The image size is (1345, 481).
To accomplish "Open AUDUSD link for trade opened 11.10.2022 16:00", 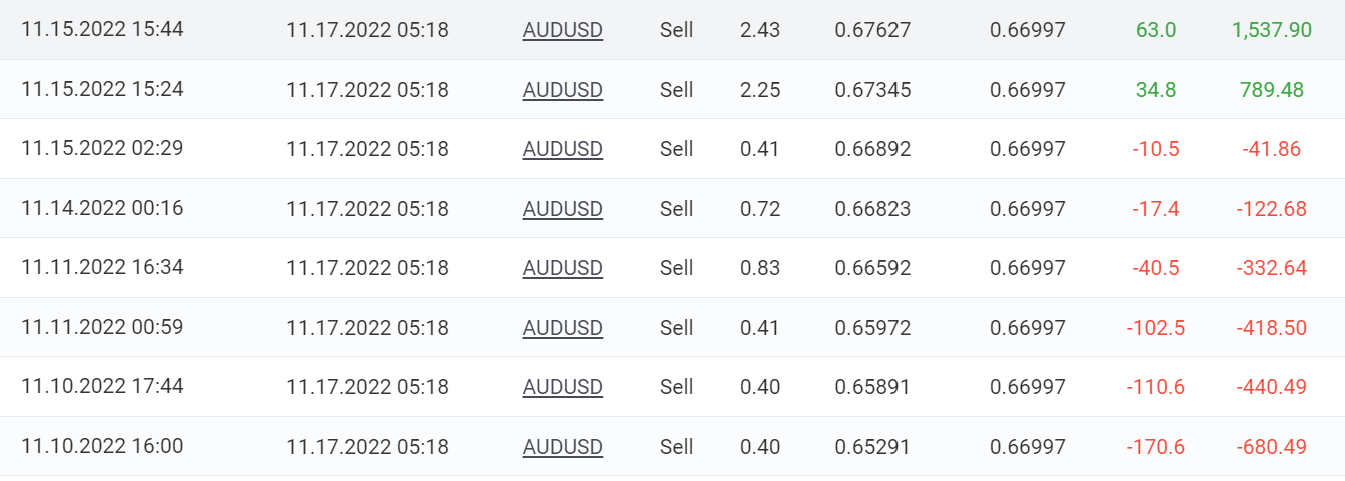I will coord(562,447).
